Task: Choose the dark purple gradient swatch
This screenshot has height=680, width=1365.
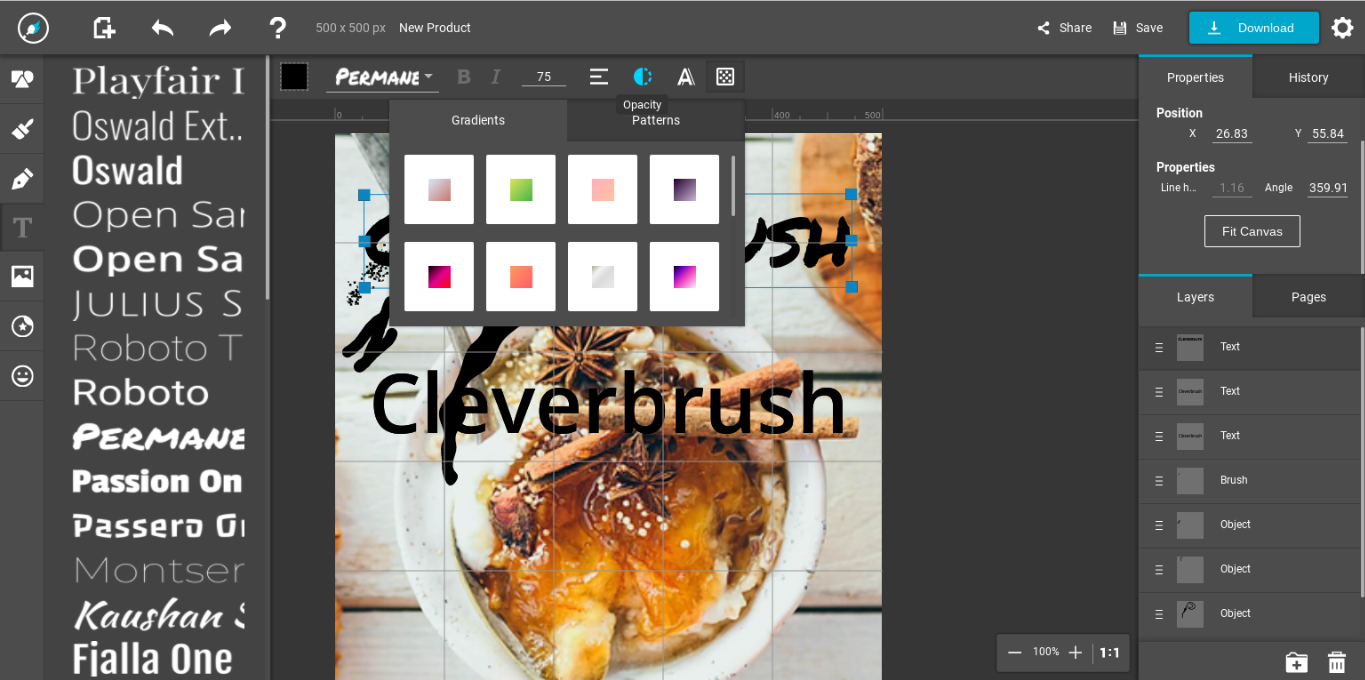Action: pyautogui.click(x=684, y=189)
